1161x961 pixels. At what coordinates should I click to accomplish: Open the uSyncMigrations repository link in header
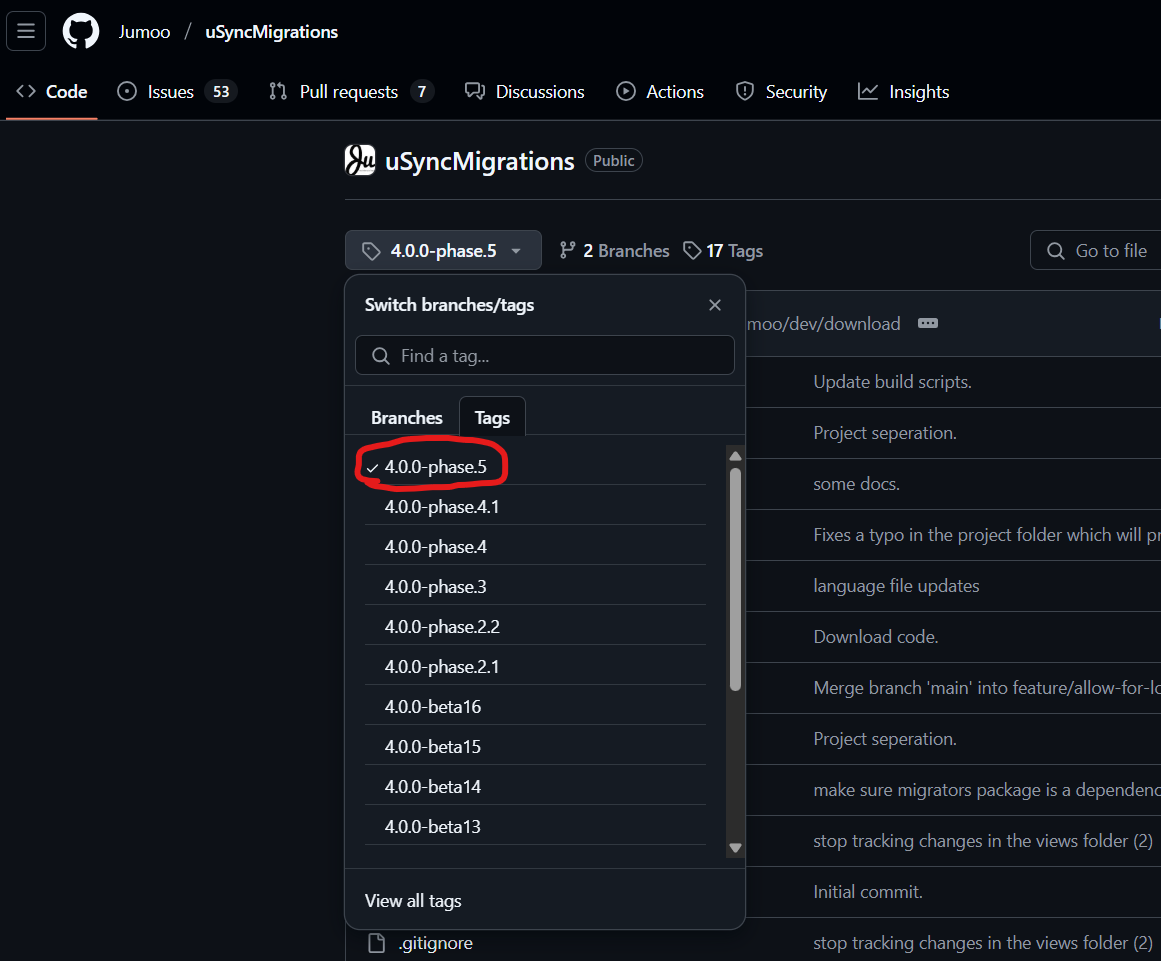coord(272,32)
